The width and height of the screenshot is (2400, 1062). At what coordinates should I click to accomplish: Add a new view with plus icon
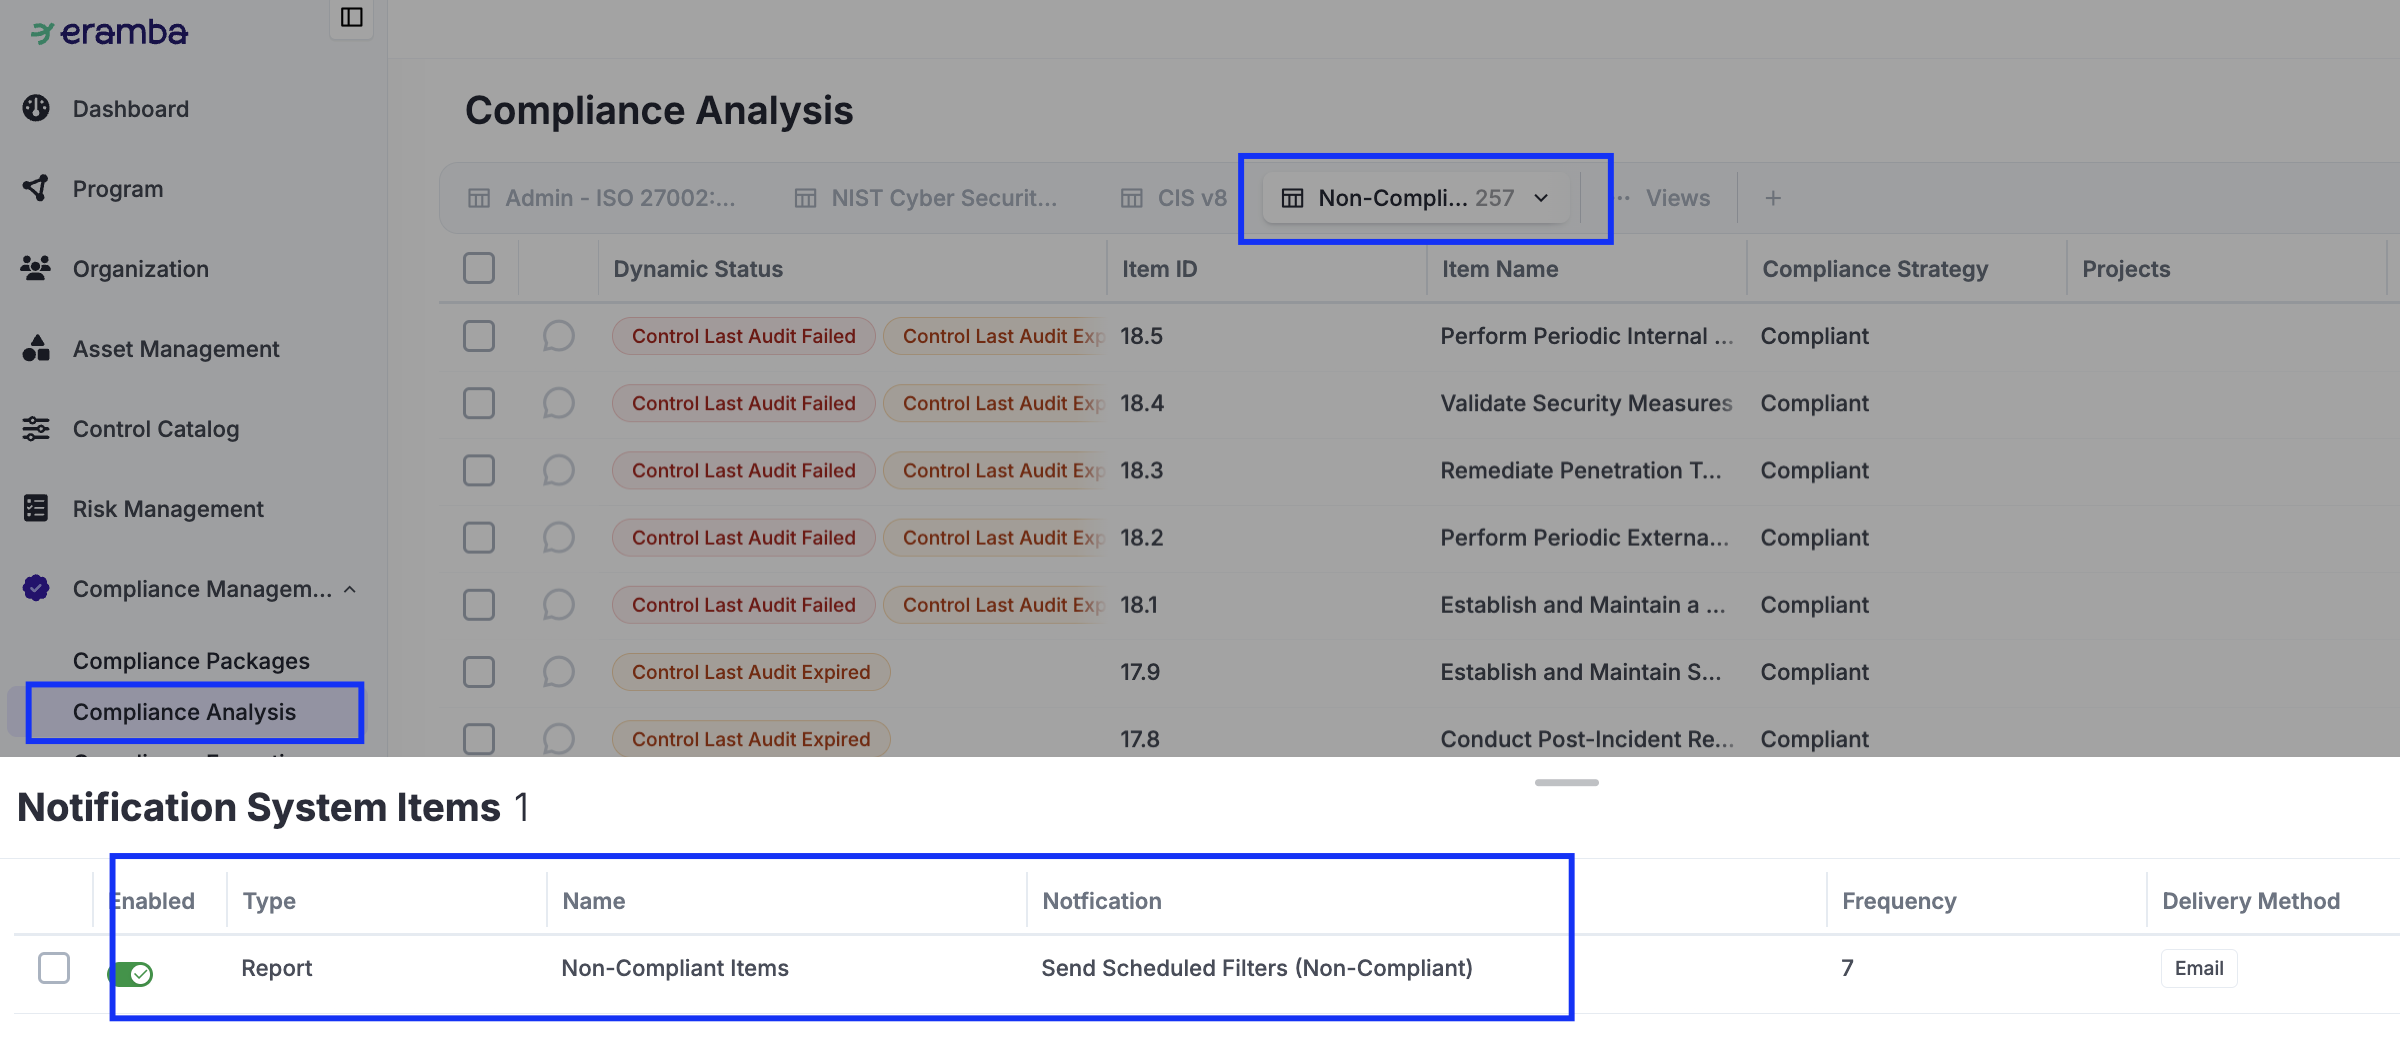pos(1772,198)
